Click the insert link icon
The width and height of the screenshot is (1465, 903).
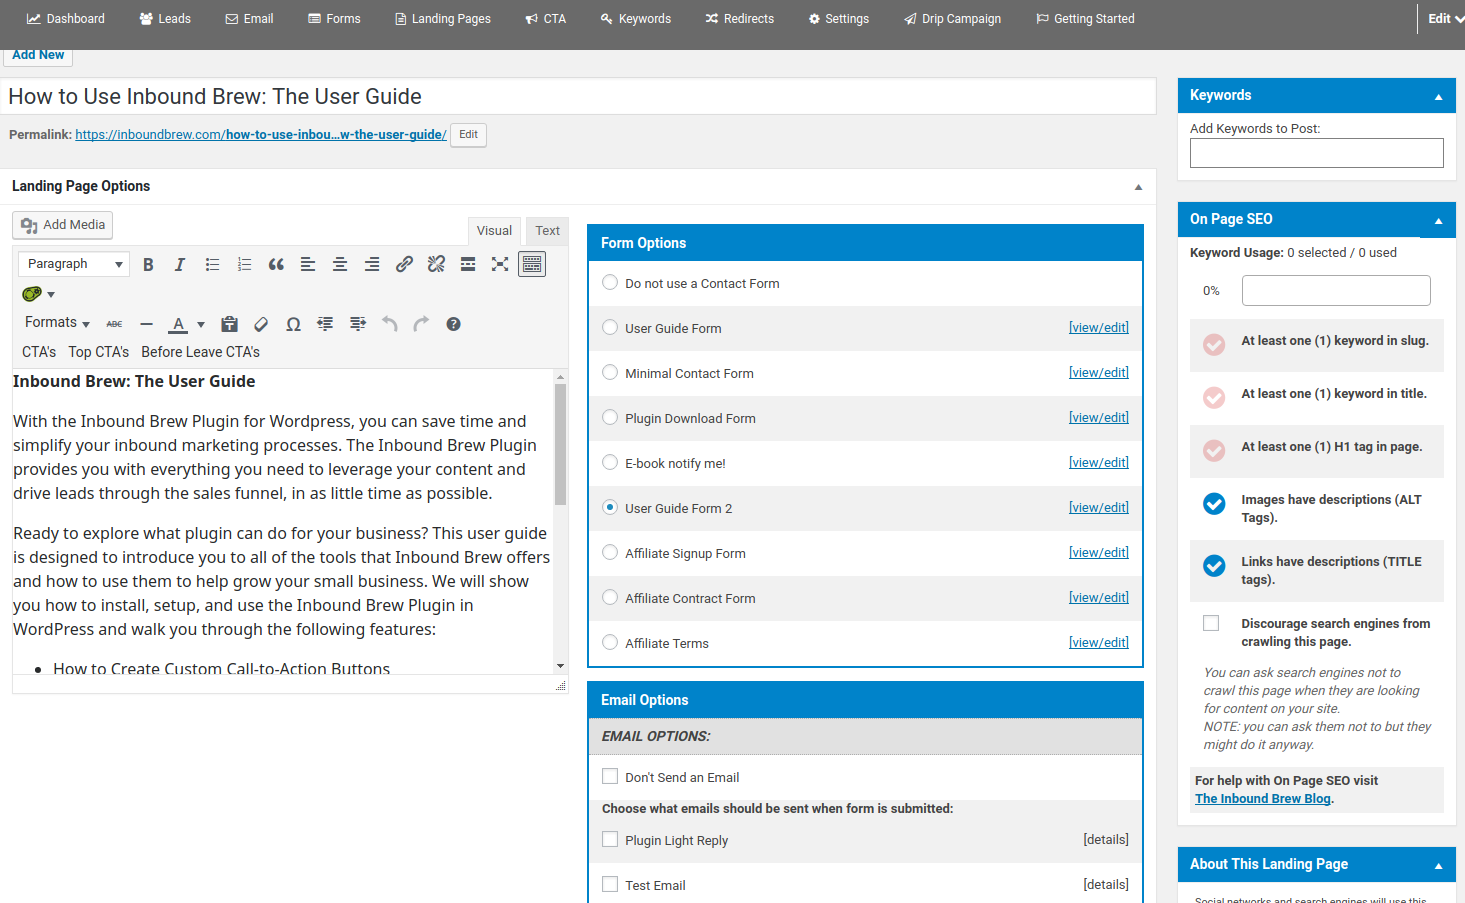(404, 264)
